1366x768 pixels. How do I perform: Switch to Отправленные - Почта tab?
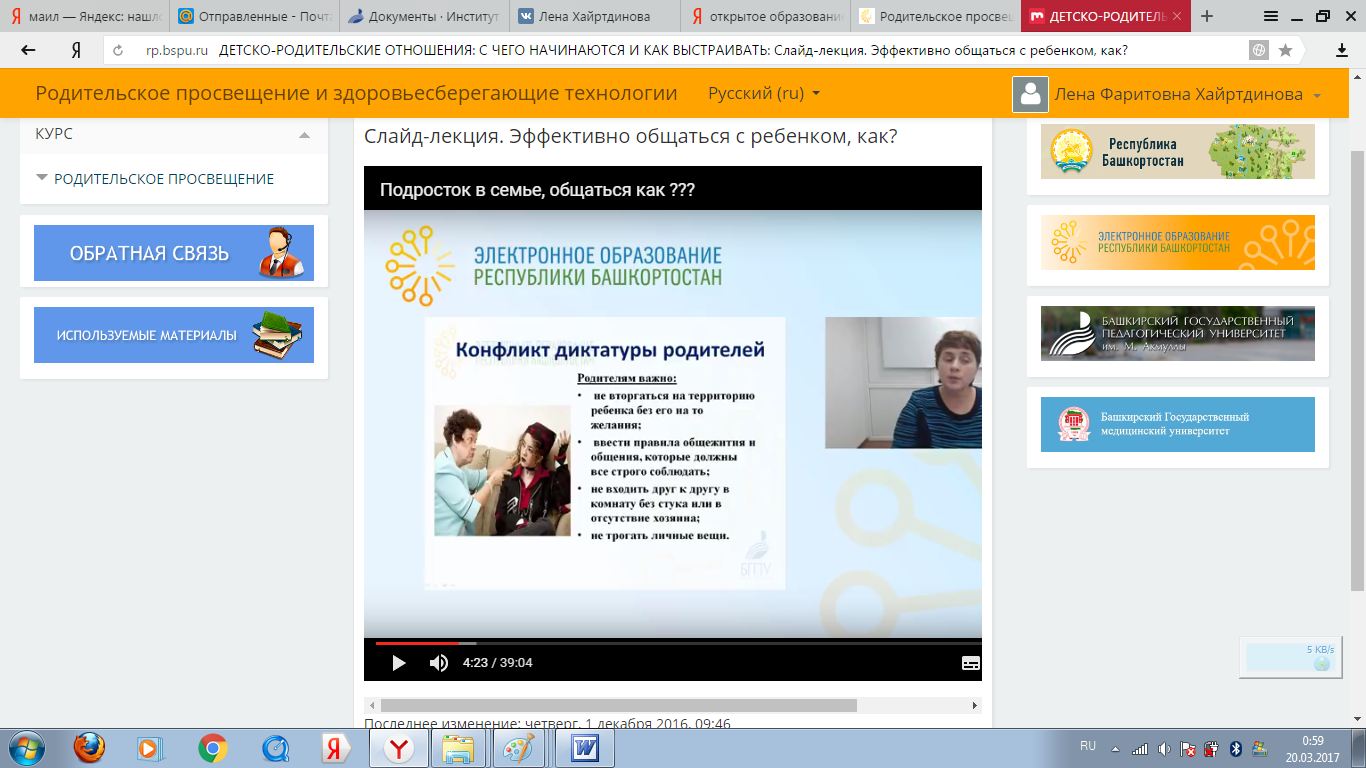254,16
